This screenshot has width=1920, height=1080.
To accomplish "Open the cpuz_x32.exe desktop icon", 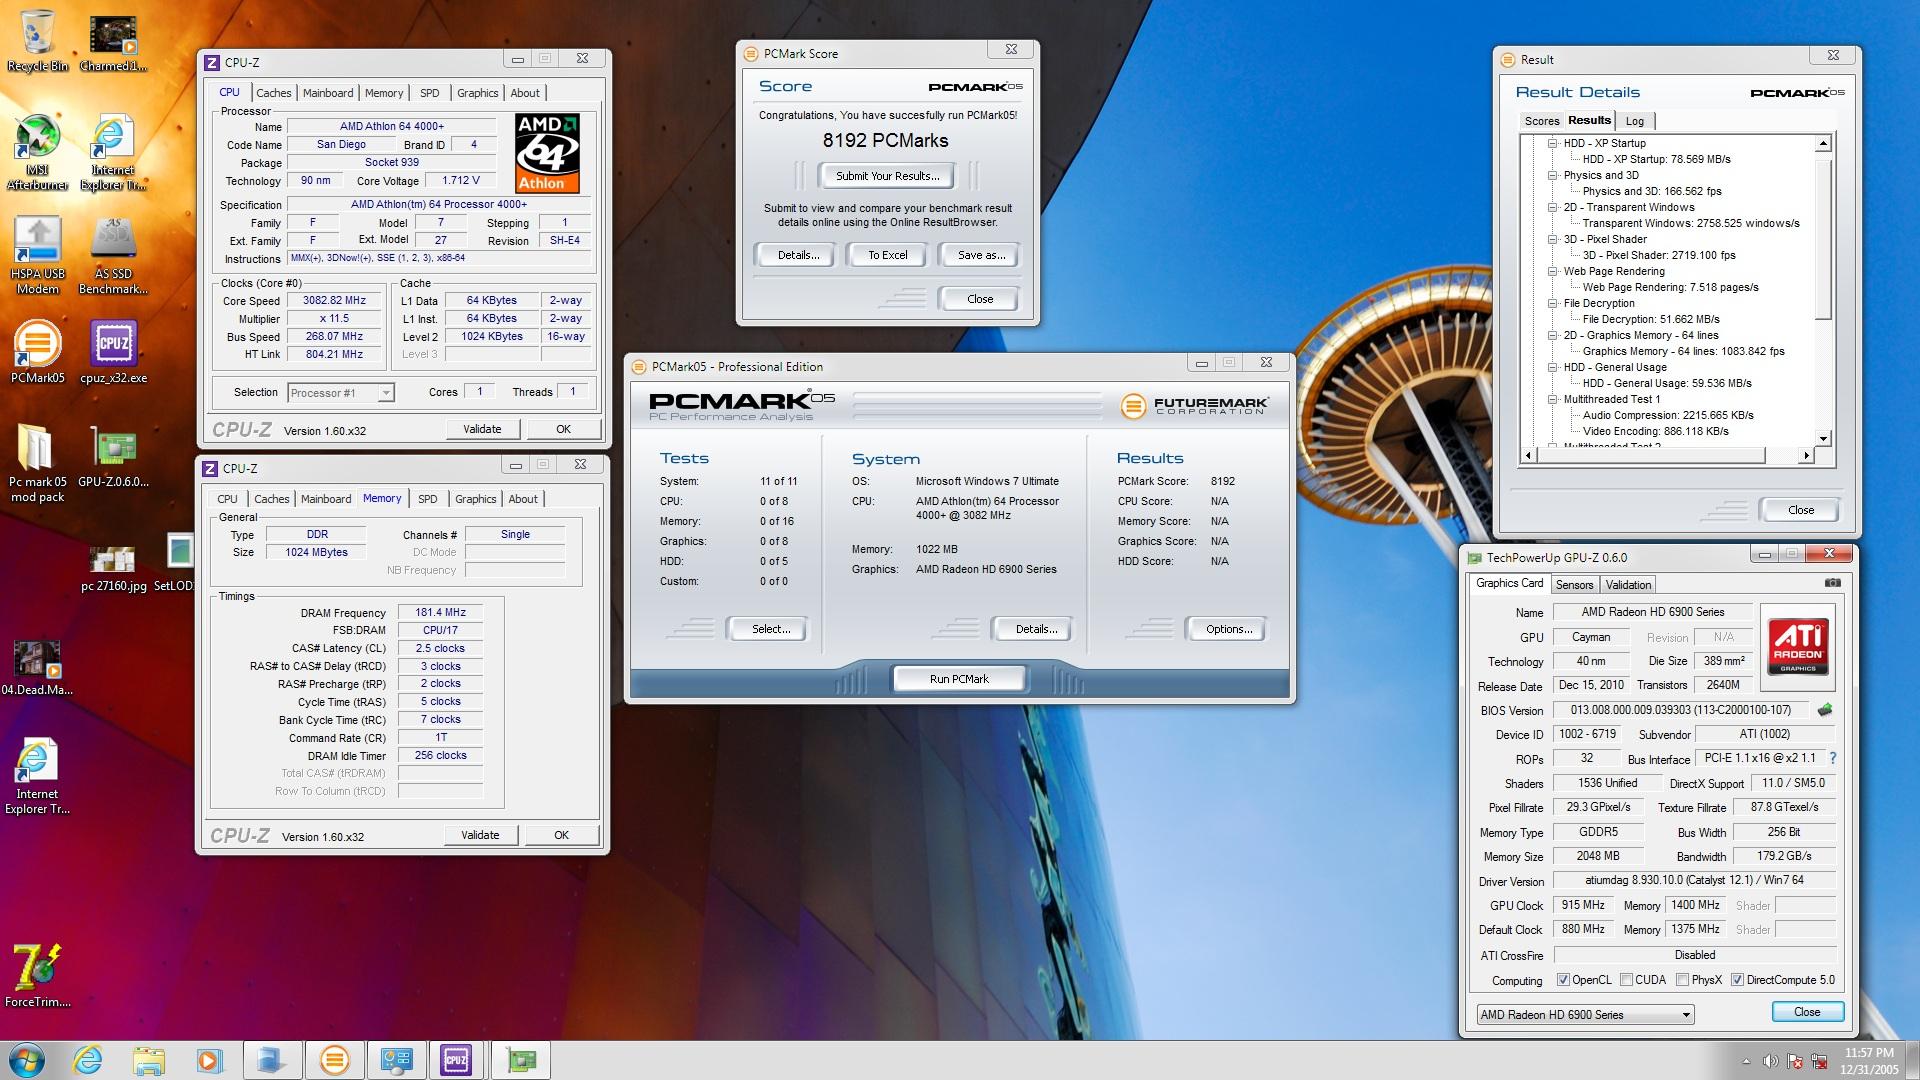I will [x=113, y=351].
